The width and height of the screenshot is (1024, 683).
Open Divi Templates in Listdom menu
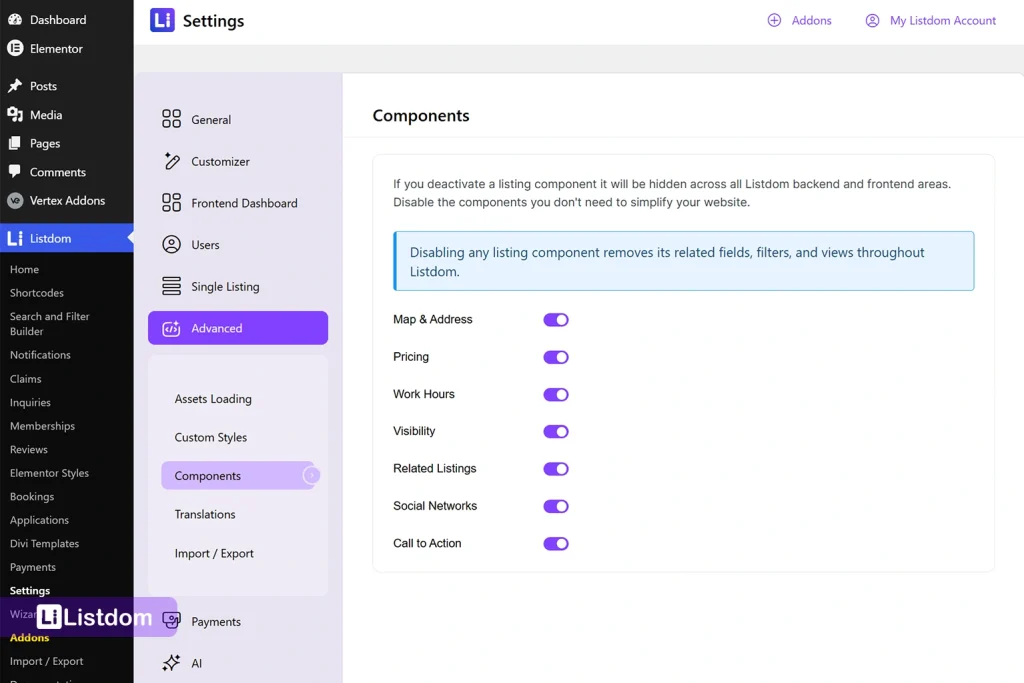click(44, 543)
